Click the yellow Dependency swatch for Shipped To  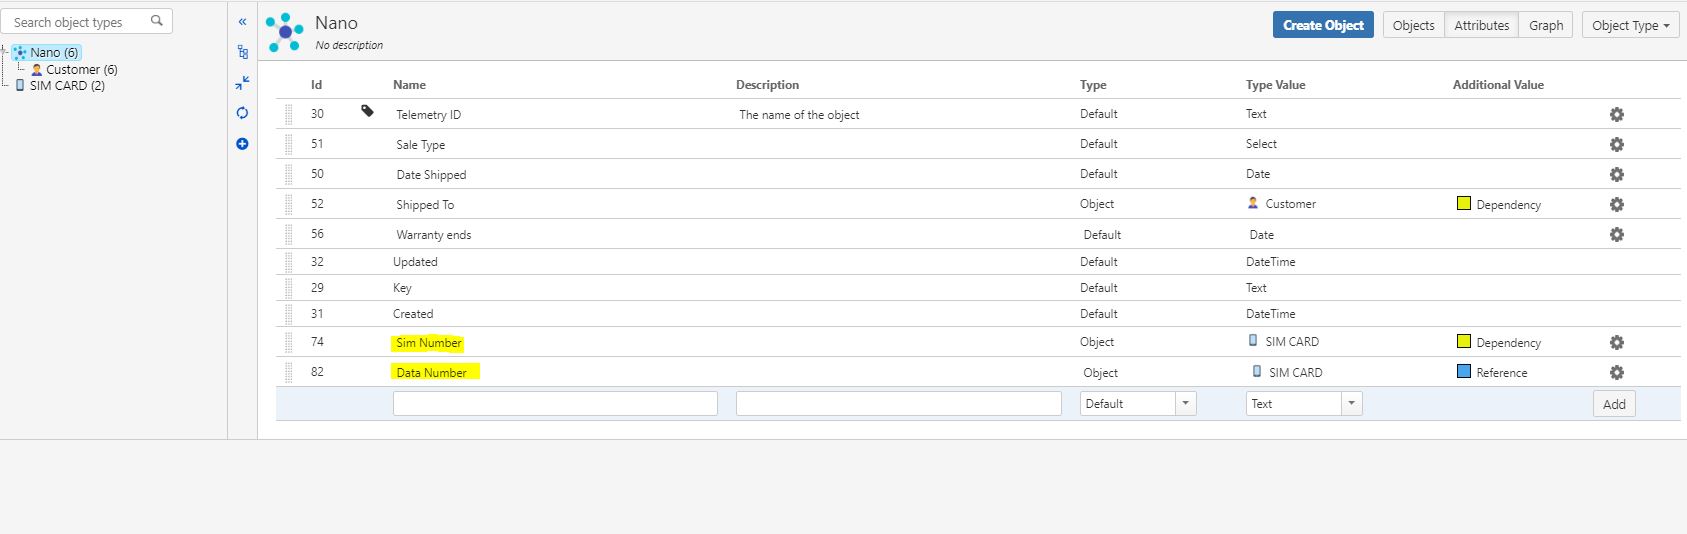(1463, 203)
